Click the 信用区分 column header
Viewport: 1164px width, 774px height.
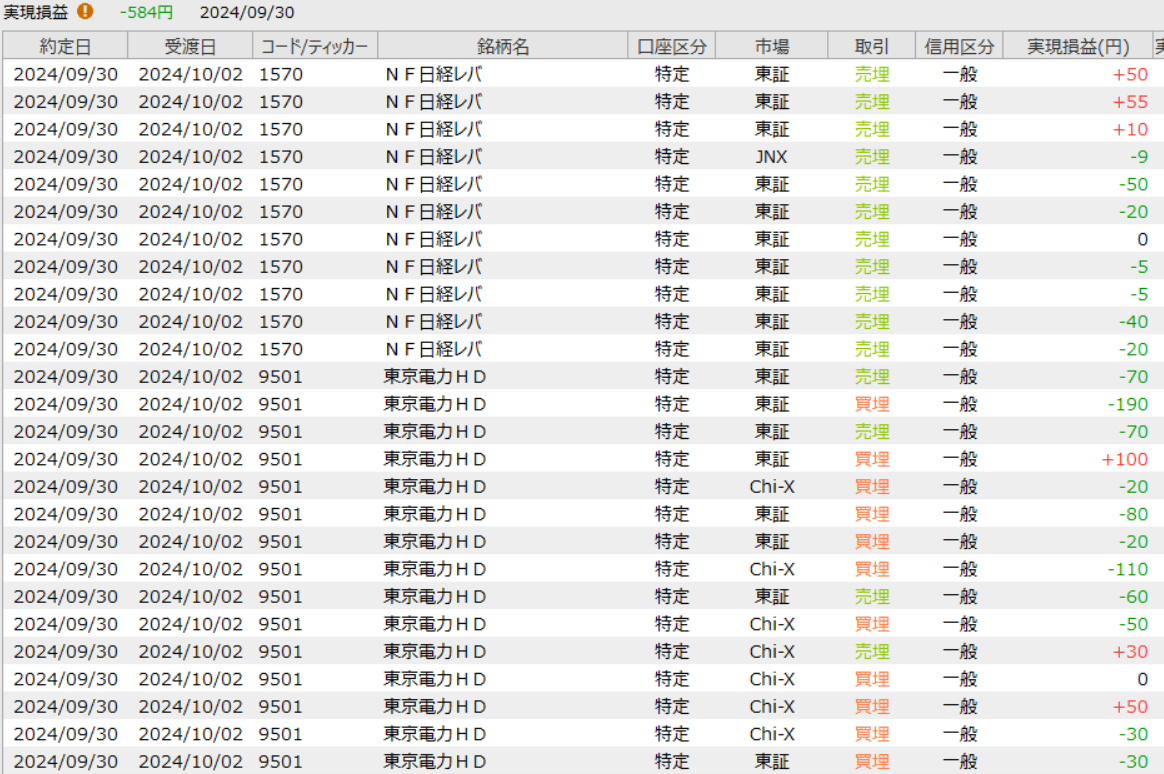coord(959,46)
